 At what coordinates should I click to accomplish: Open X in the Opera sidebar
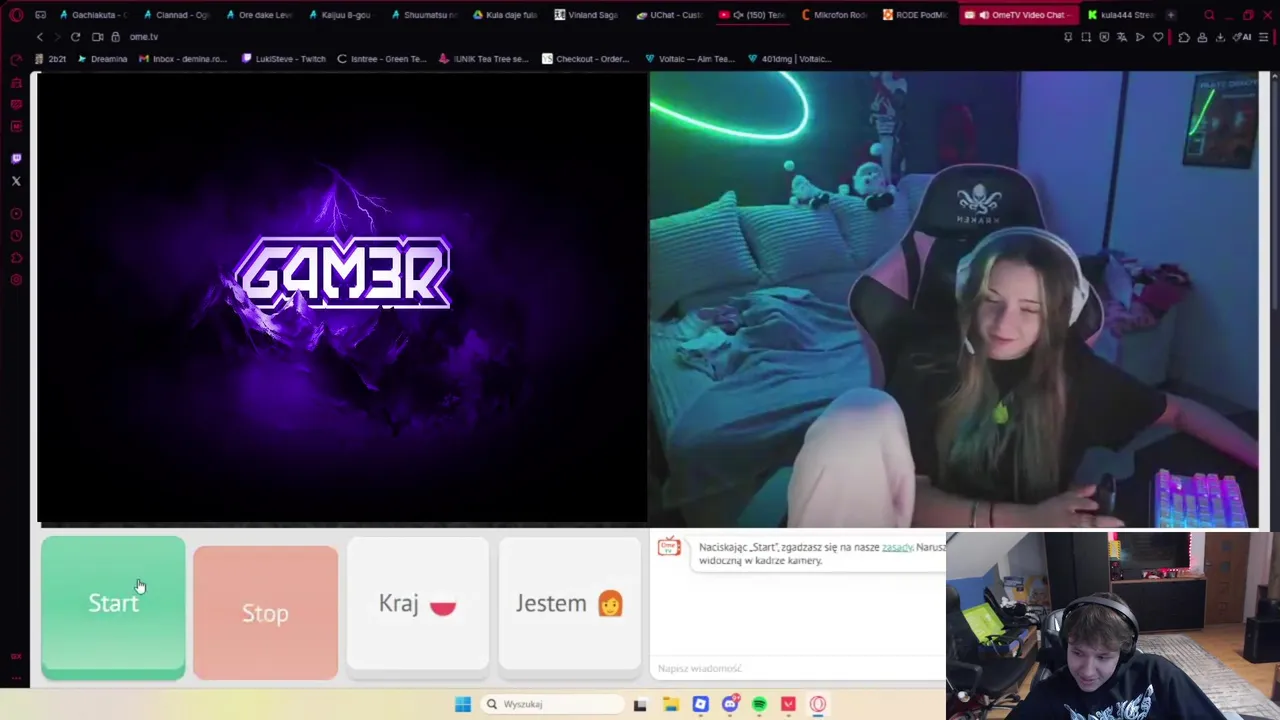point(16,181)
